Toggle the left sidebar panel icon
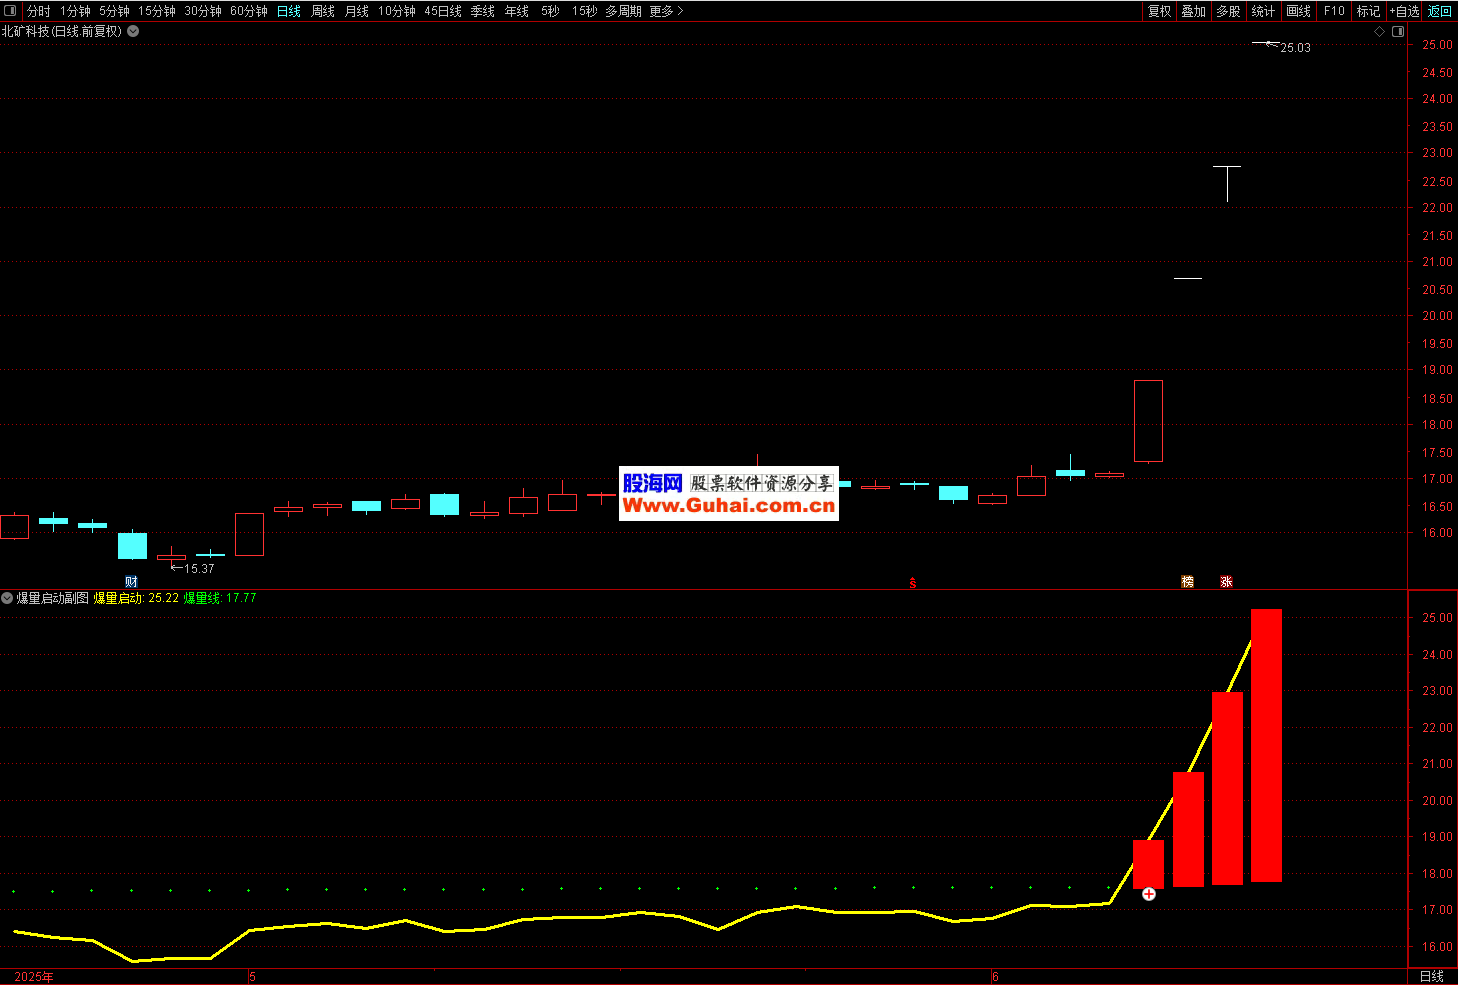This screenshot has width=1458, height=985. pos(10,11)
